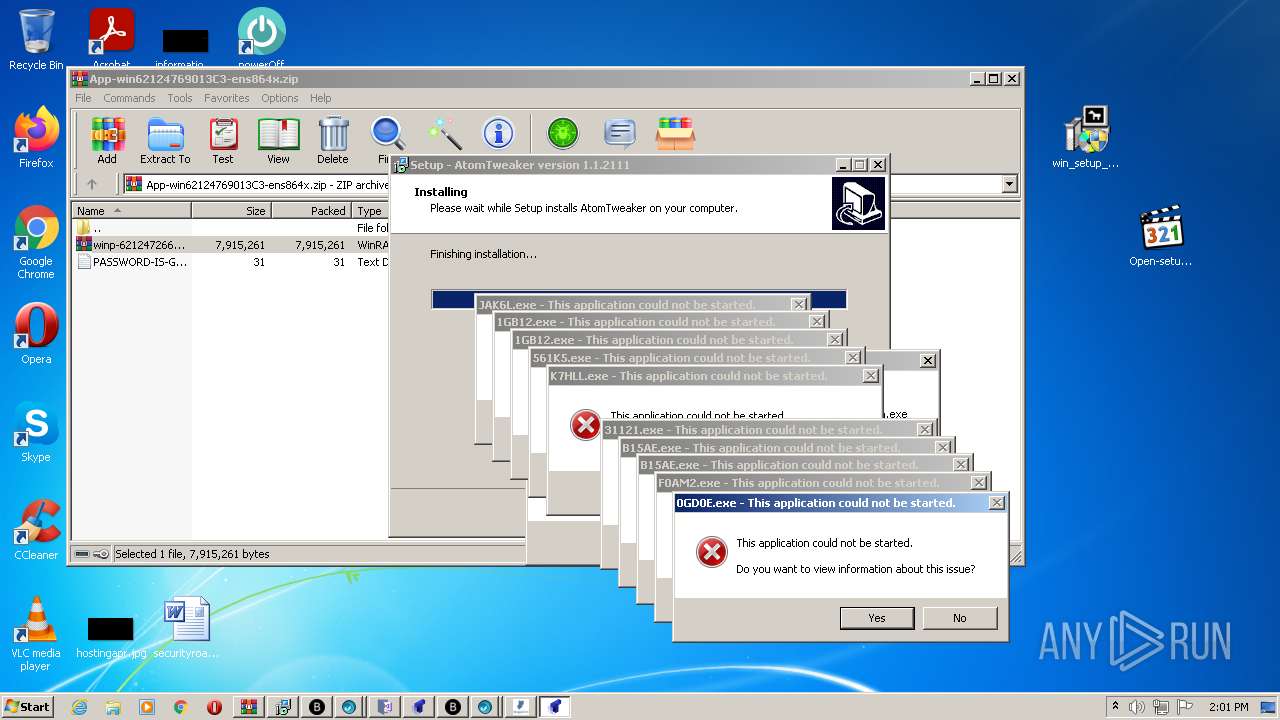
Task: Close the 0GD0E.exe error dialog
Action: pos(997,503)
